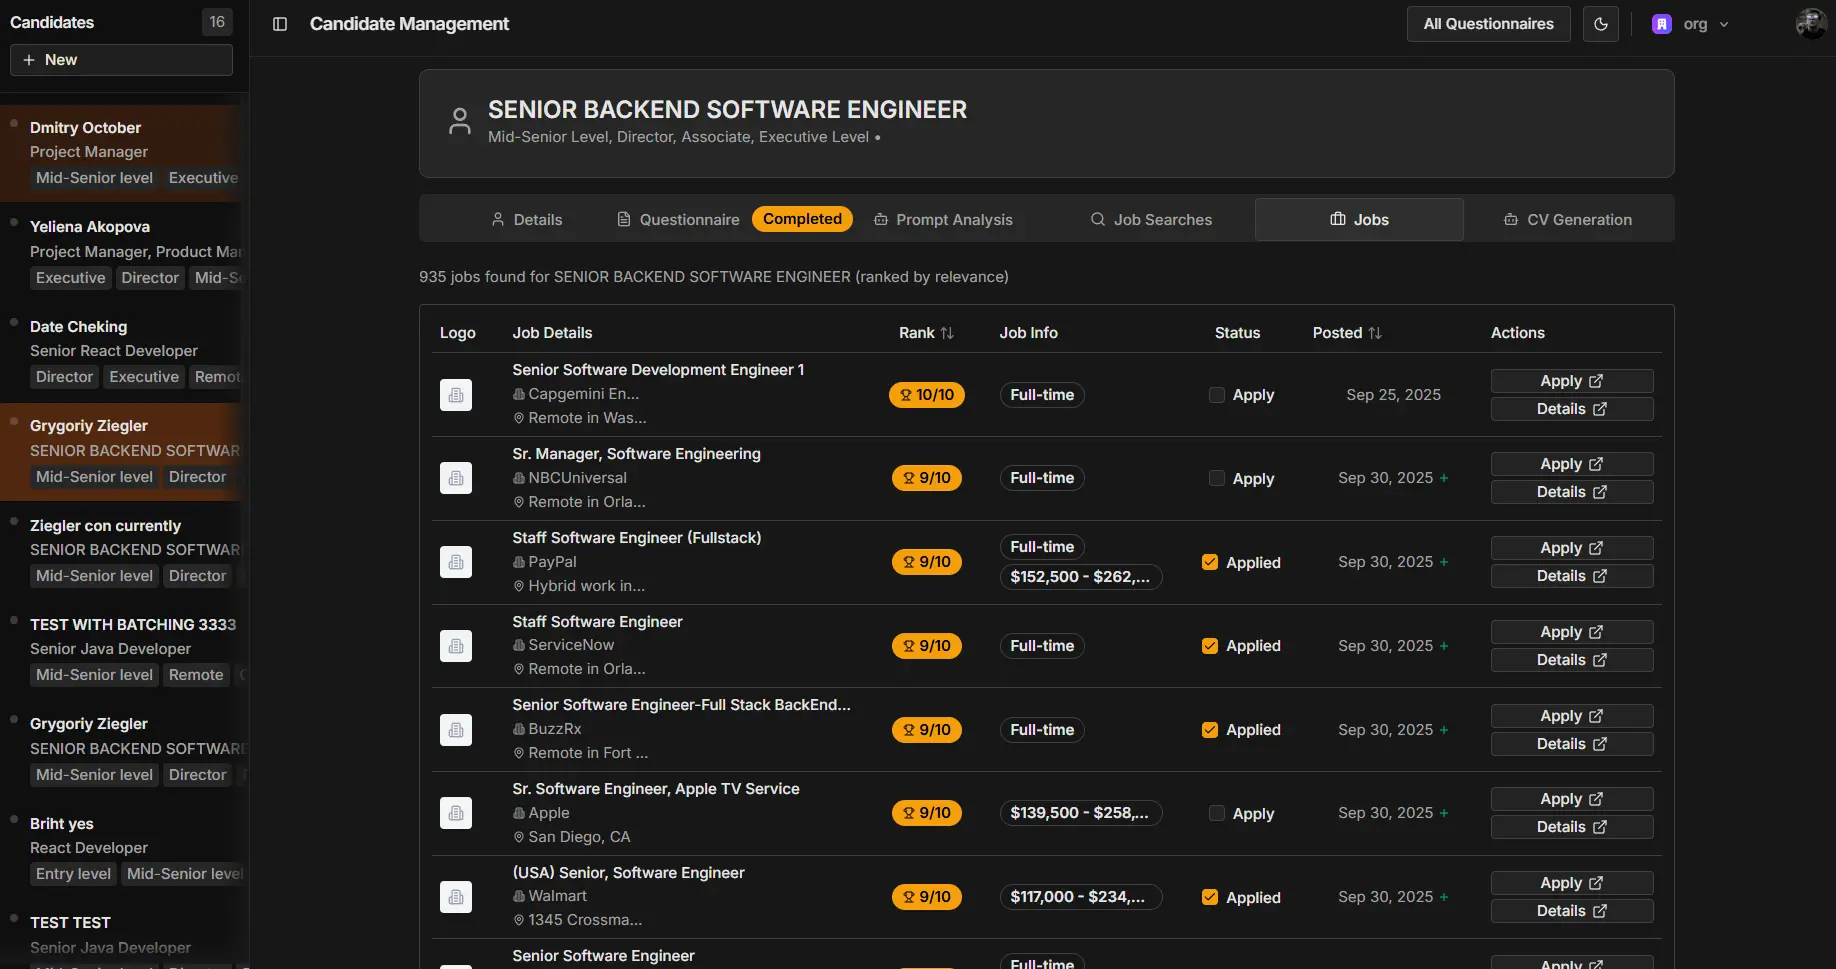Switch to dark mode moon icon
Screen dimensions: 1836x969
[1601, 24]
